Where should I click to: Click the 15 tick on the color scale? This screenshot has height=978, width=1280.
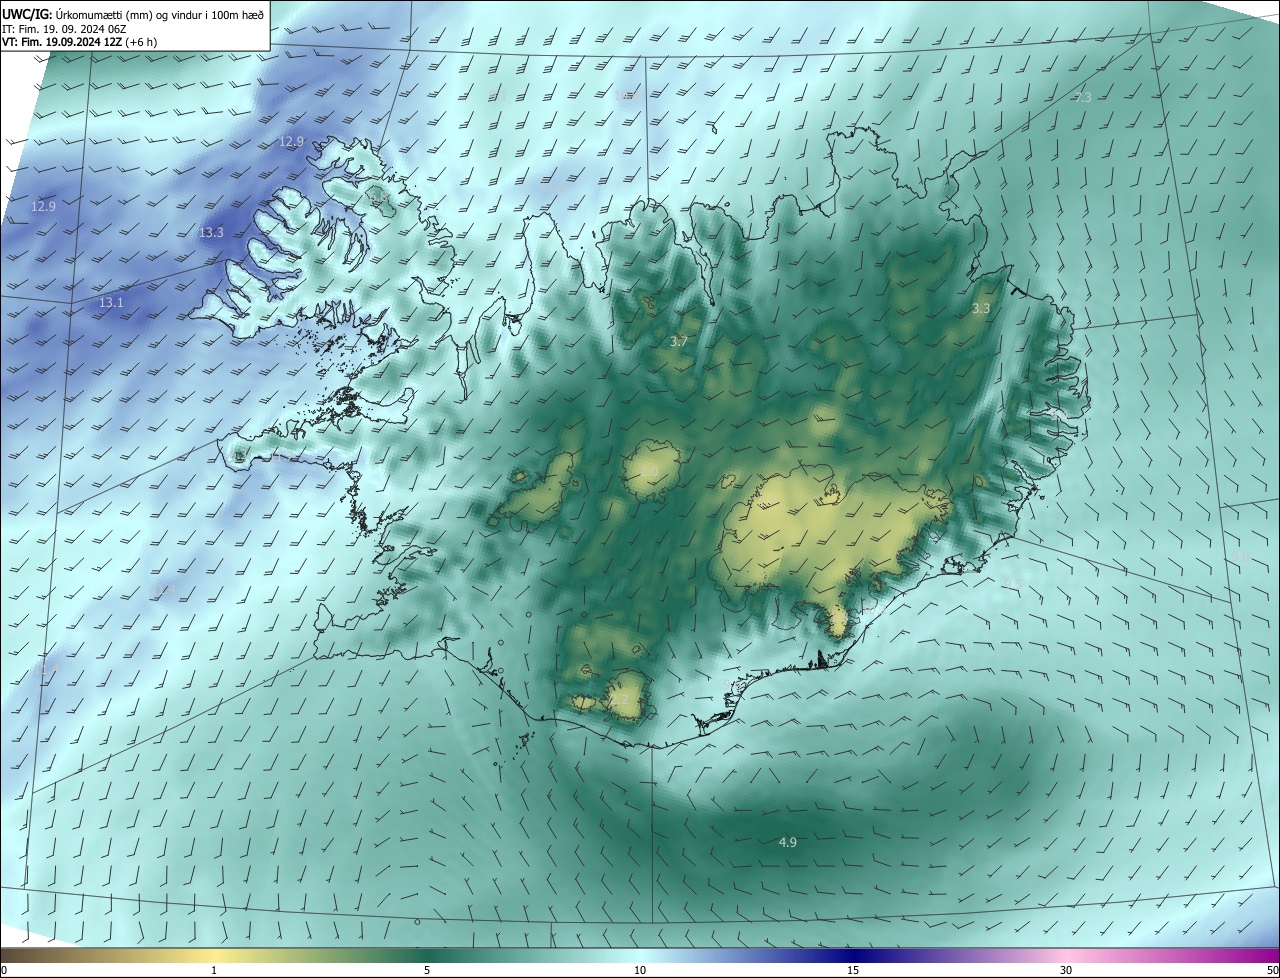pyautogui.click(x=853, y=970)
